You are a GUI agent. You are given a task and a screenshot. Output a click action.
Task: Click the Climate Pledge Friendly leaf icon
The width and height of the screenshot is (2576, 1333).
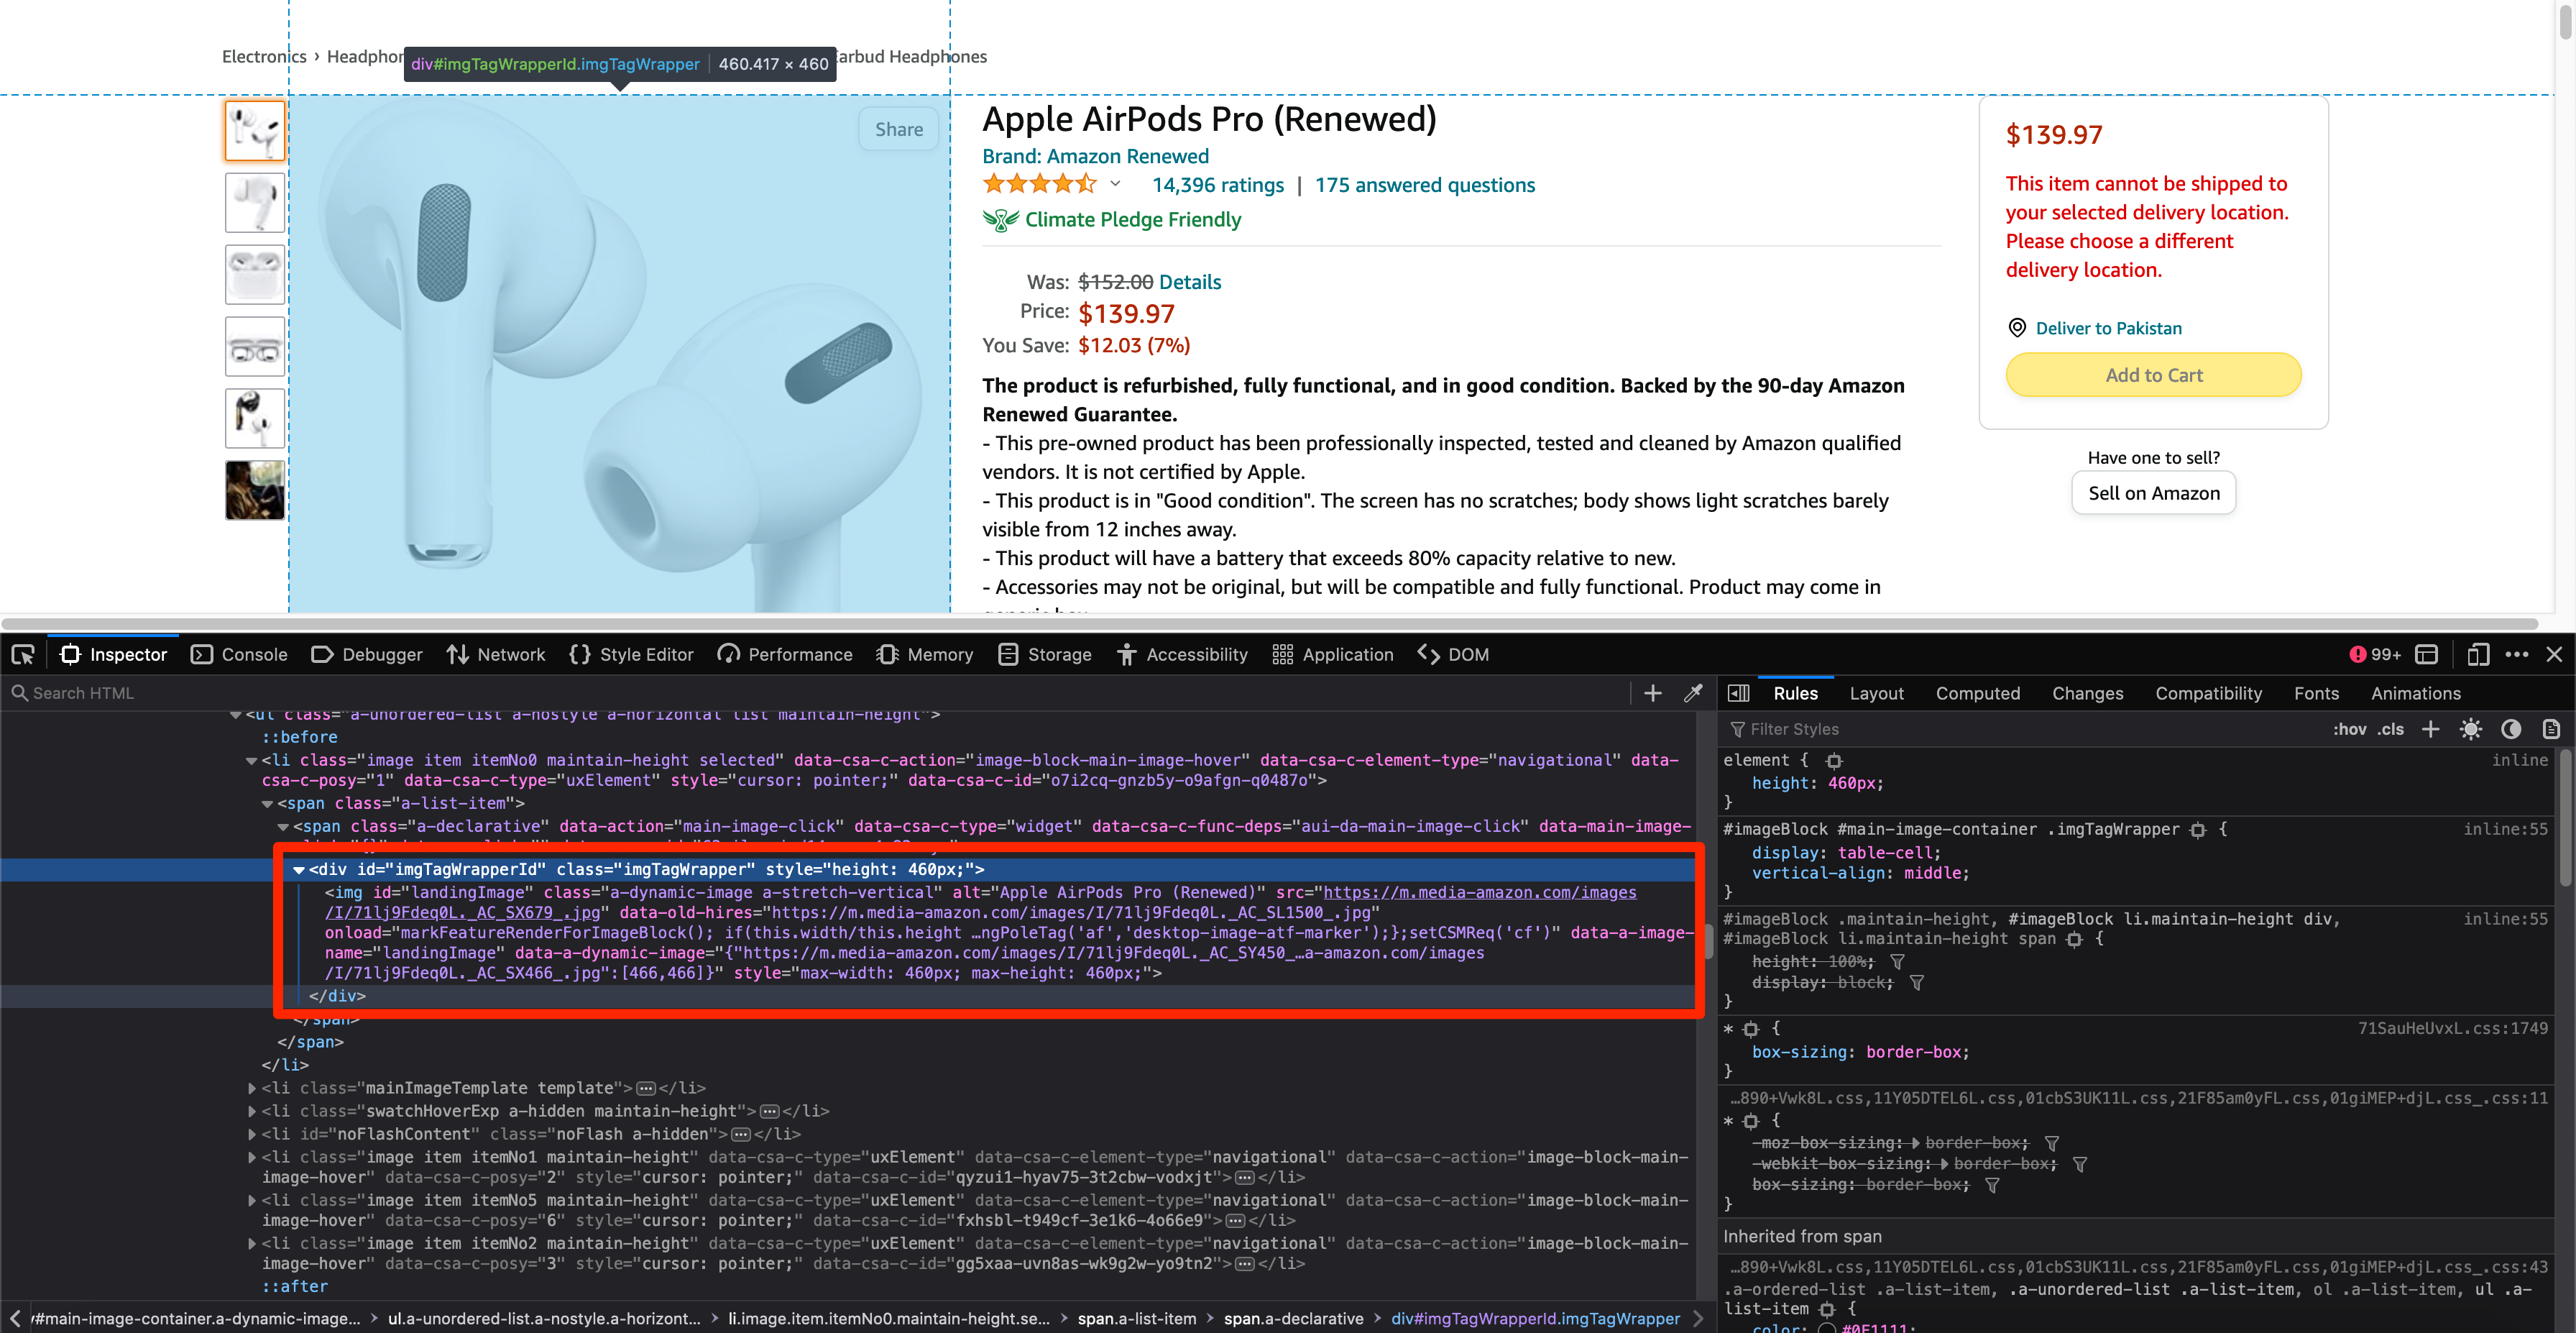click(1000, 220)
